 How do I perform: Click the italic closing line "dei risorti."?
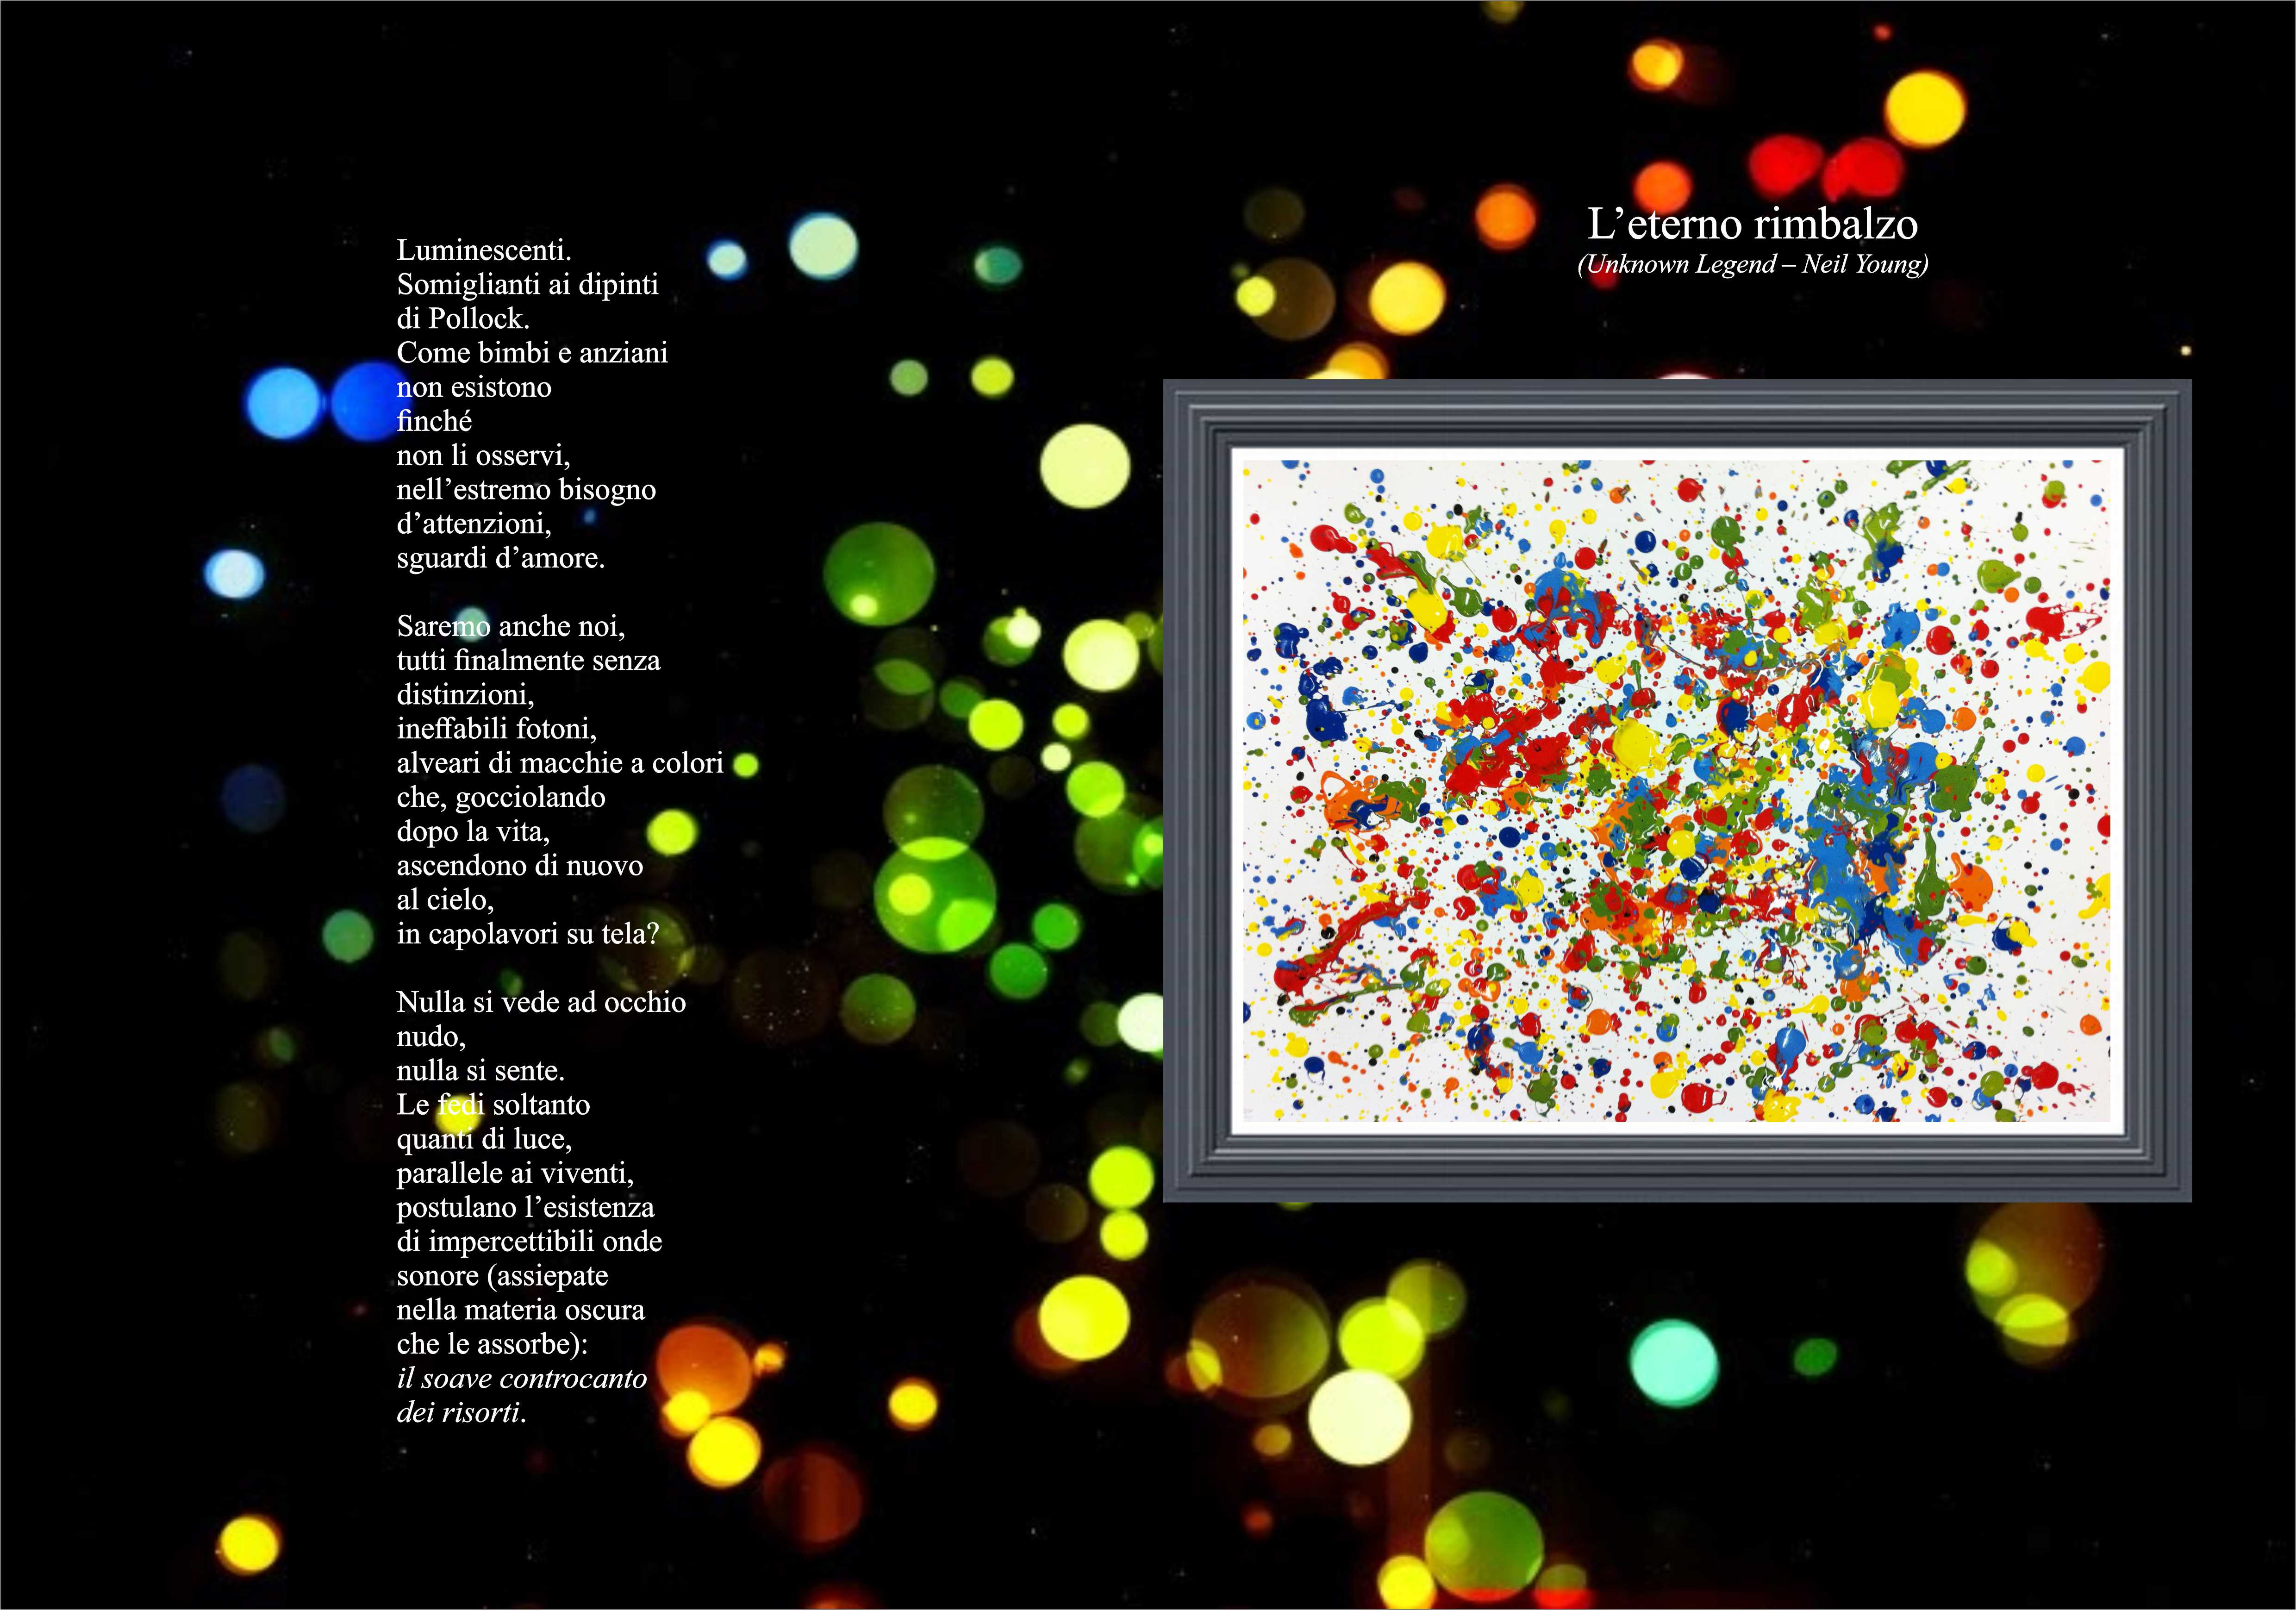point(461,1412)
